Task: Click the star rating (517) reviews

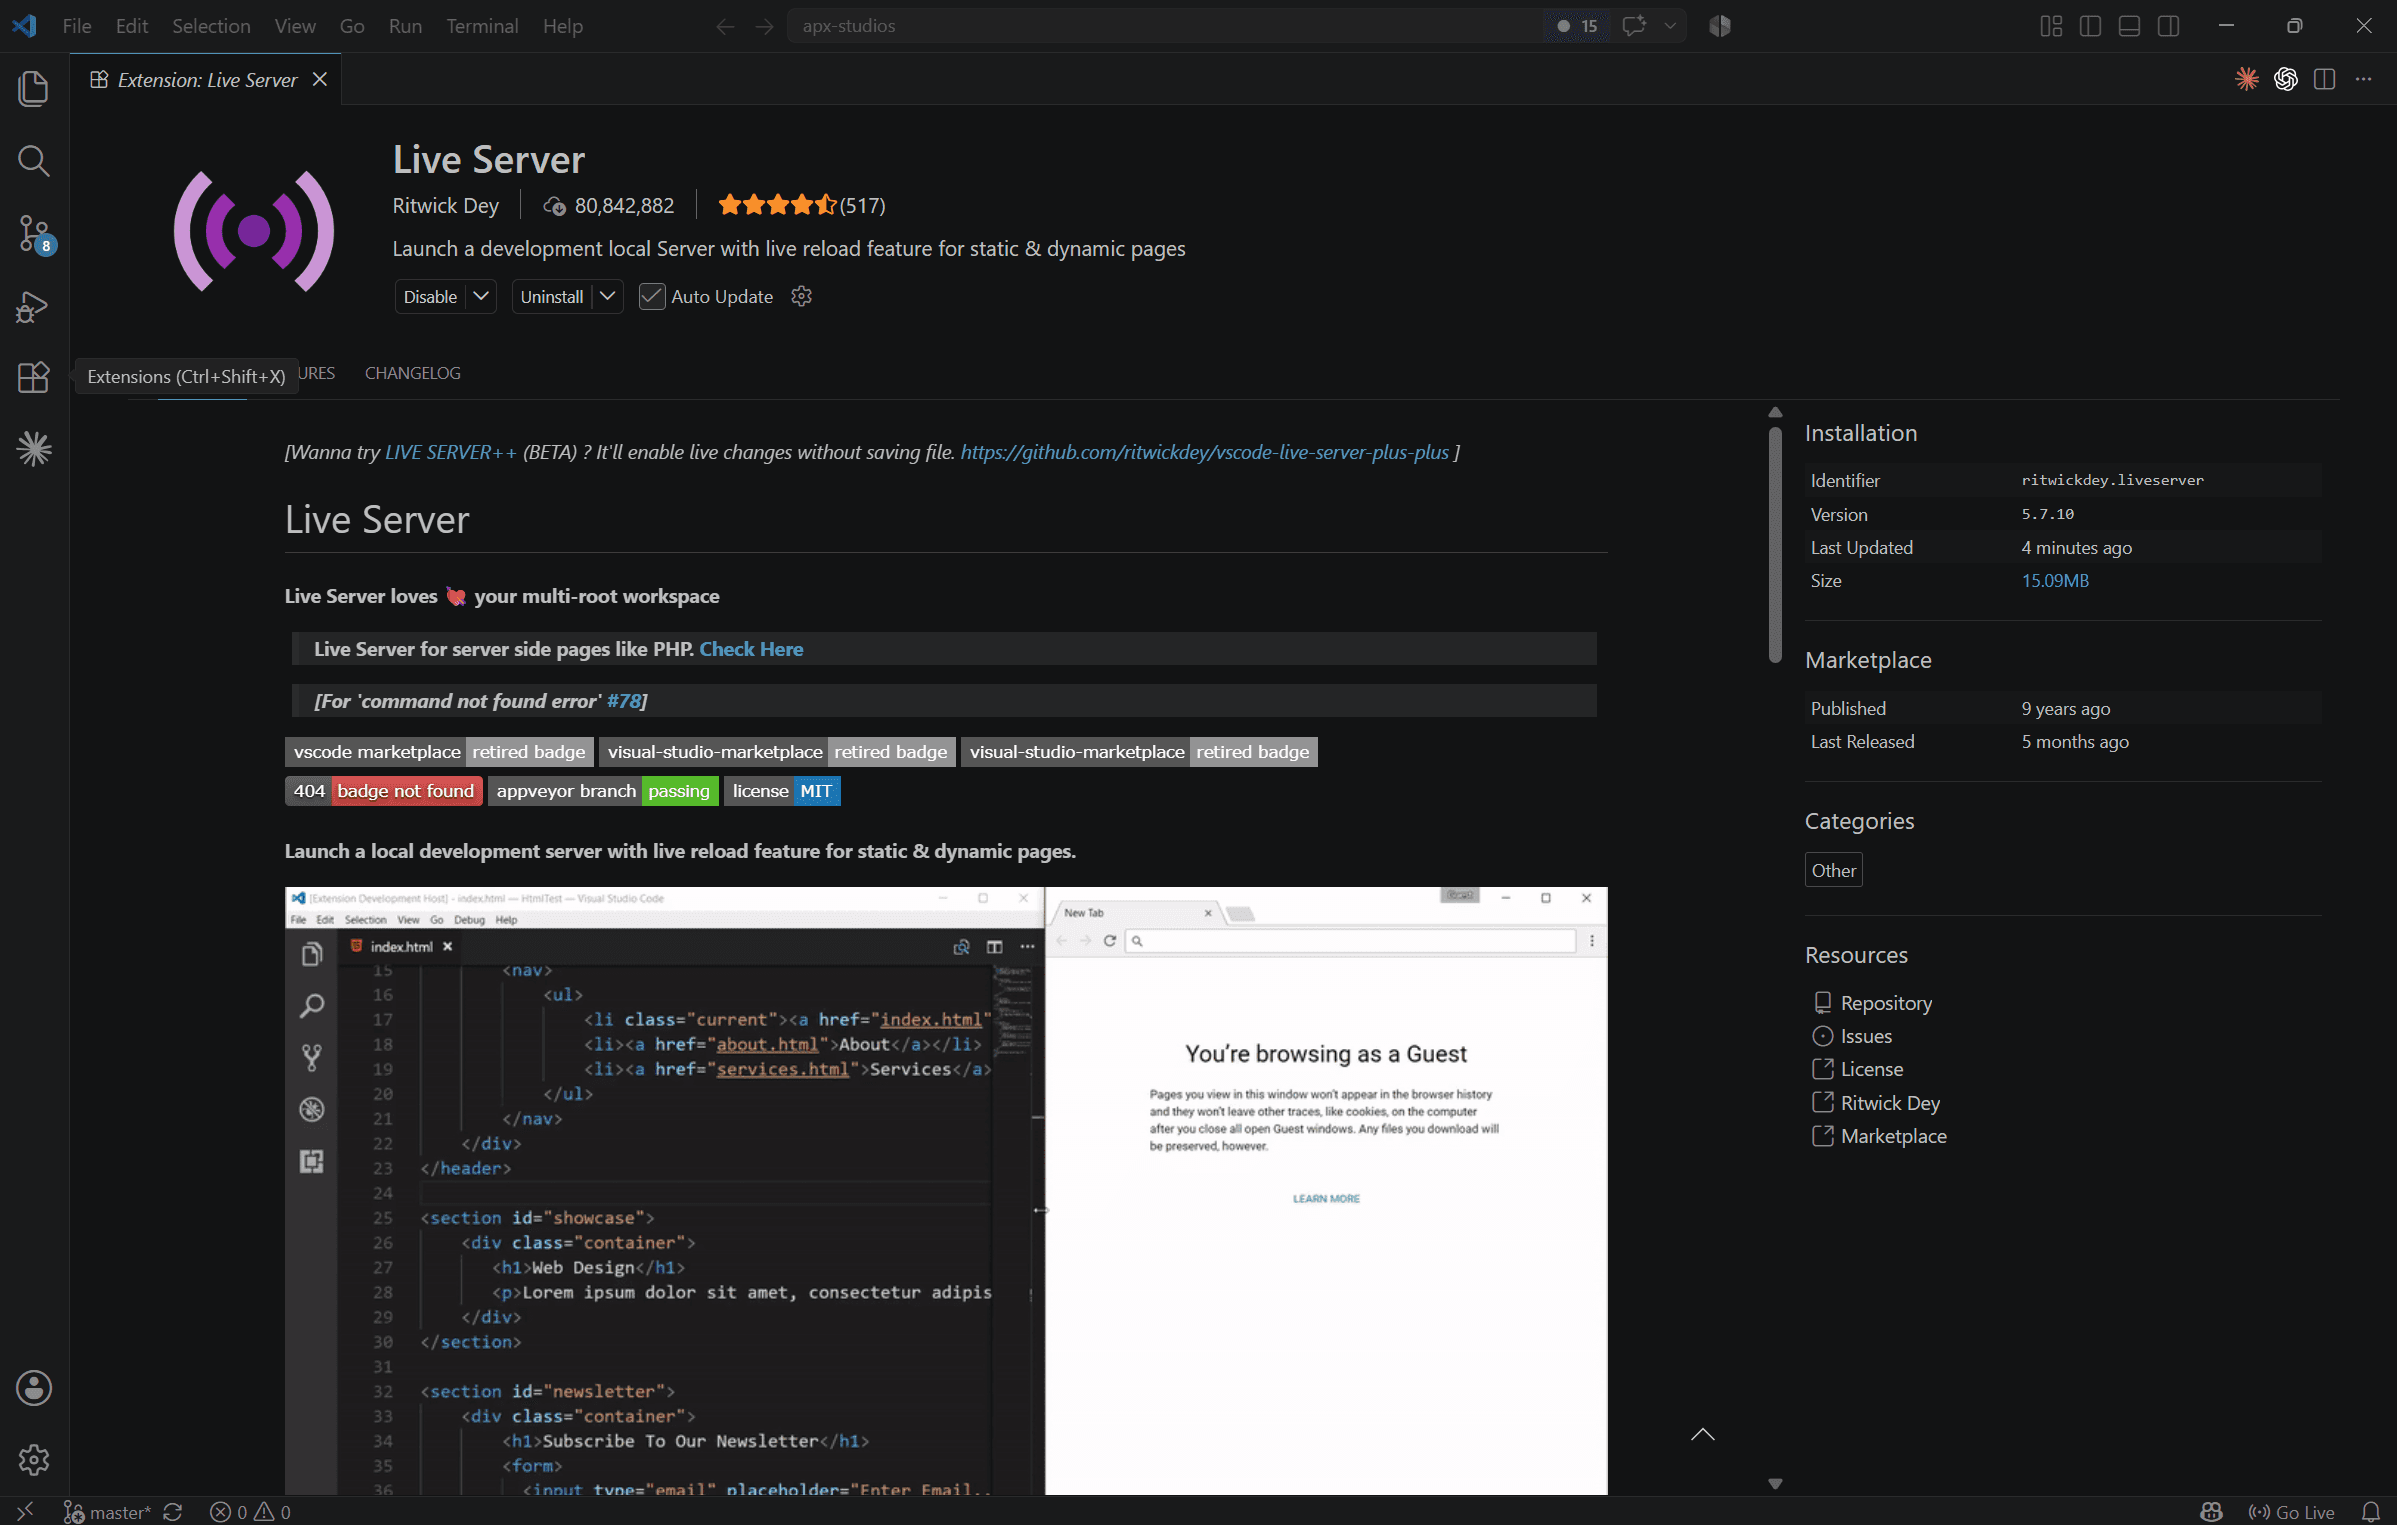Action: coord(802,205)
